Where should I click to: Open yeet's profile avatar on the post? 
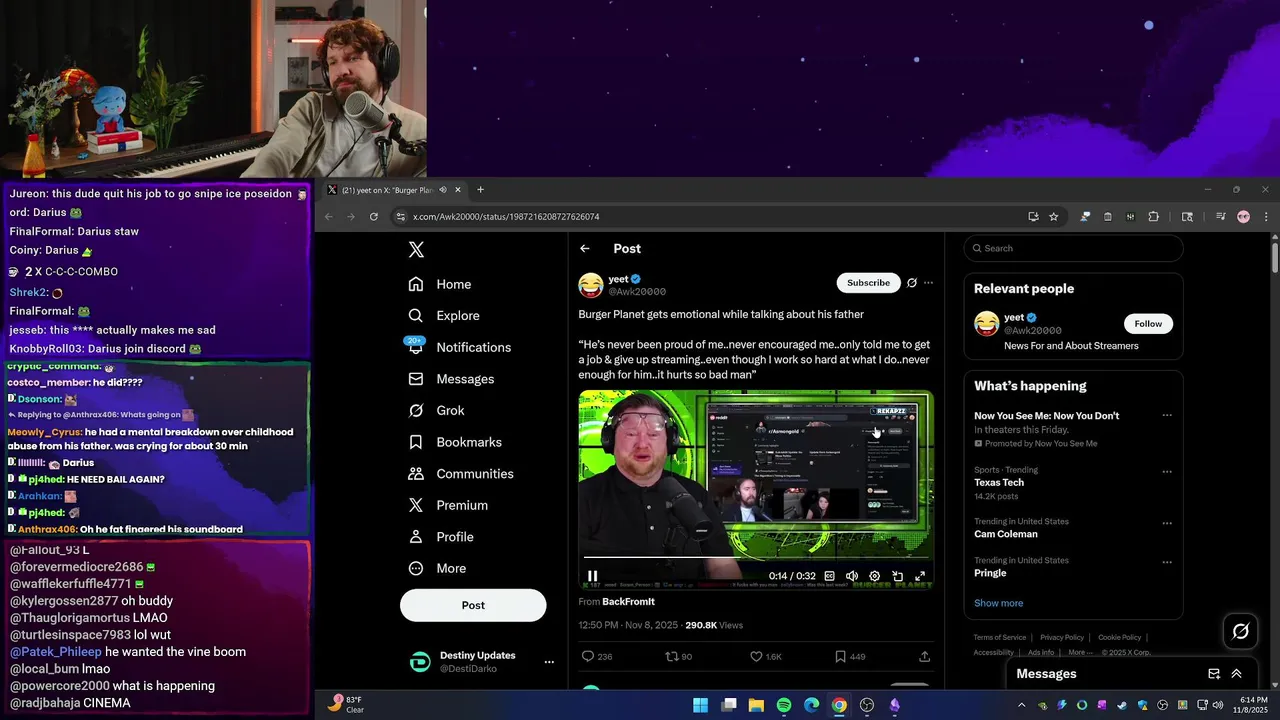[x=591, y=285]
